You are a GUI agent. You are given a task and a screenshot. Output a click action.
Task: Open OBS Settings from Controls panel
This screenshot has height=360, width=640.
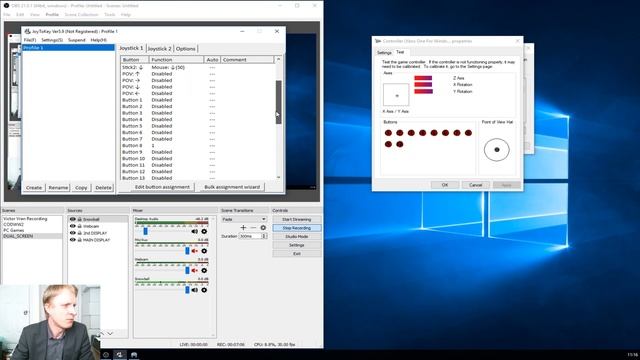tap(297, 245)
